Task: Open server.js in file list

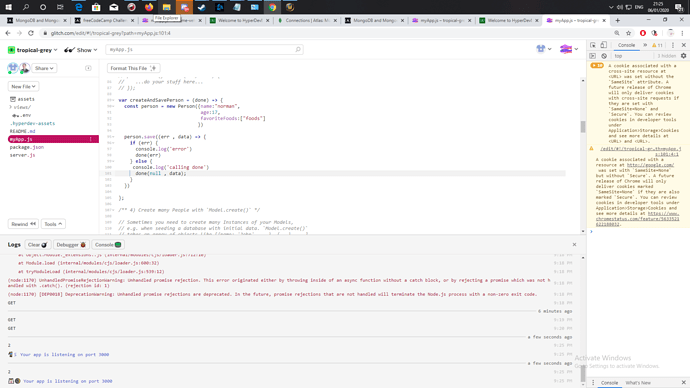Action: pyautogui.click(x=22, y=155)
